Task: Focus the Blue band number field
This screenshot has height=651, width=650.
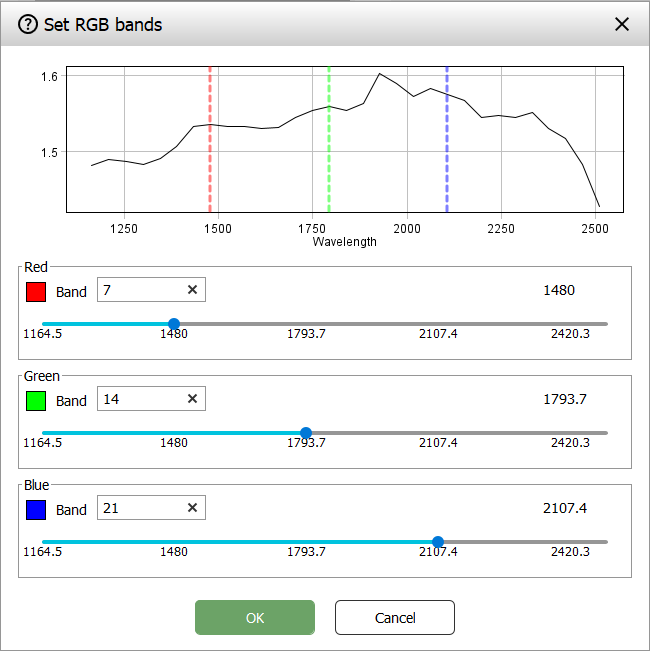Action: click(x=140, y=508)
